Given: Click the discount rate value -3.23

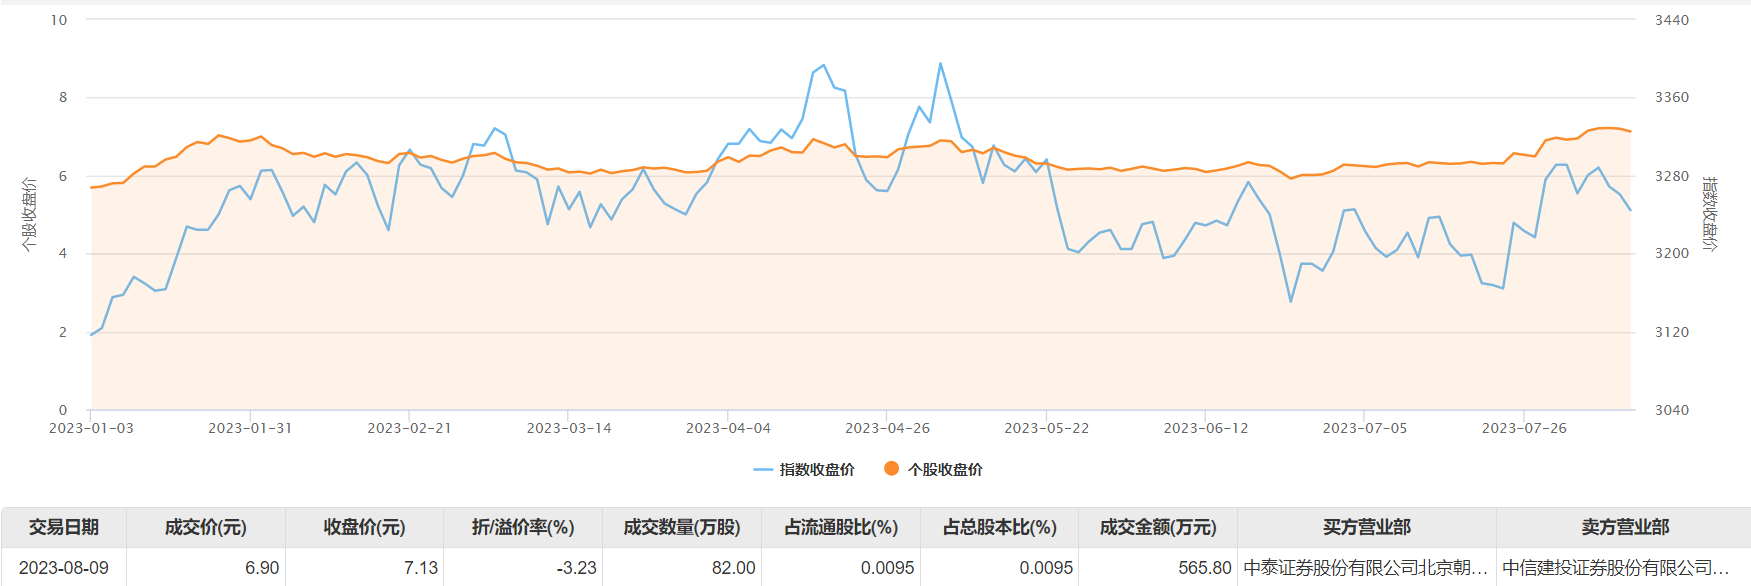Looking at the screenshot, I should tap(576, 568).
